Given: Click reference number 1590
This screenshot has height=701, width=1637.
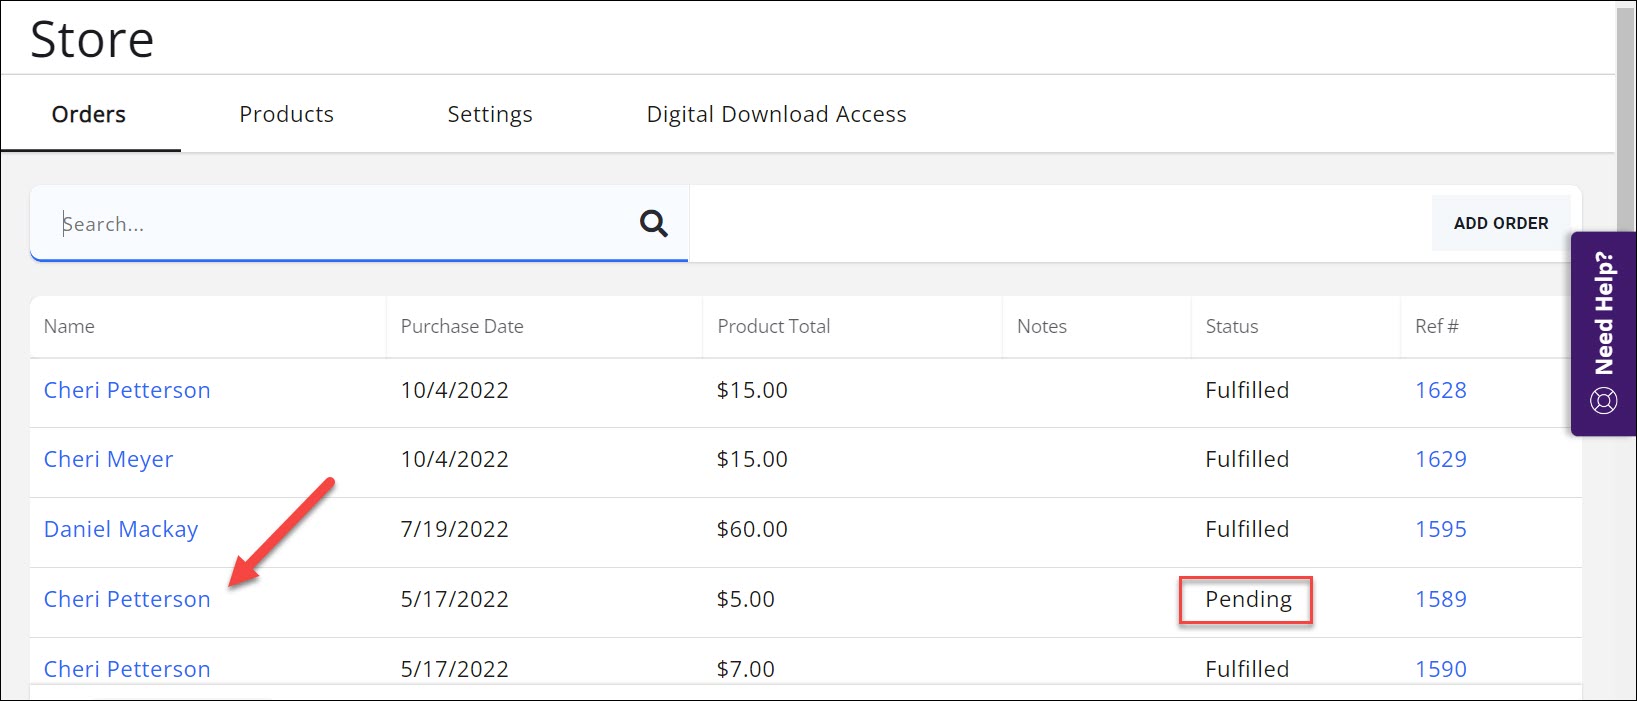Looking at the screenshot, I should click(x=1440, y=668).
